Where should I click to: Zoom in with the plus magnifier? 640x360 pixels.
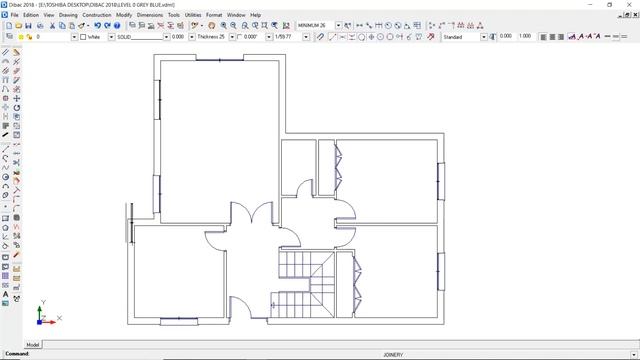coord(224,25)
